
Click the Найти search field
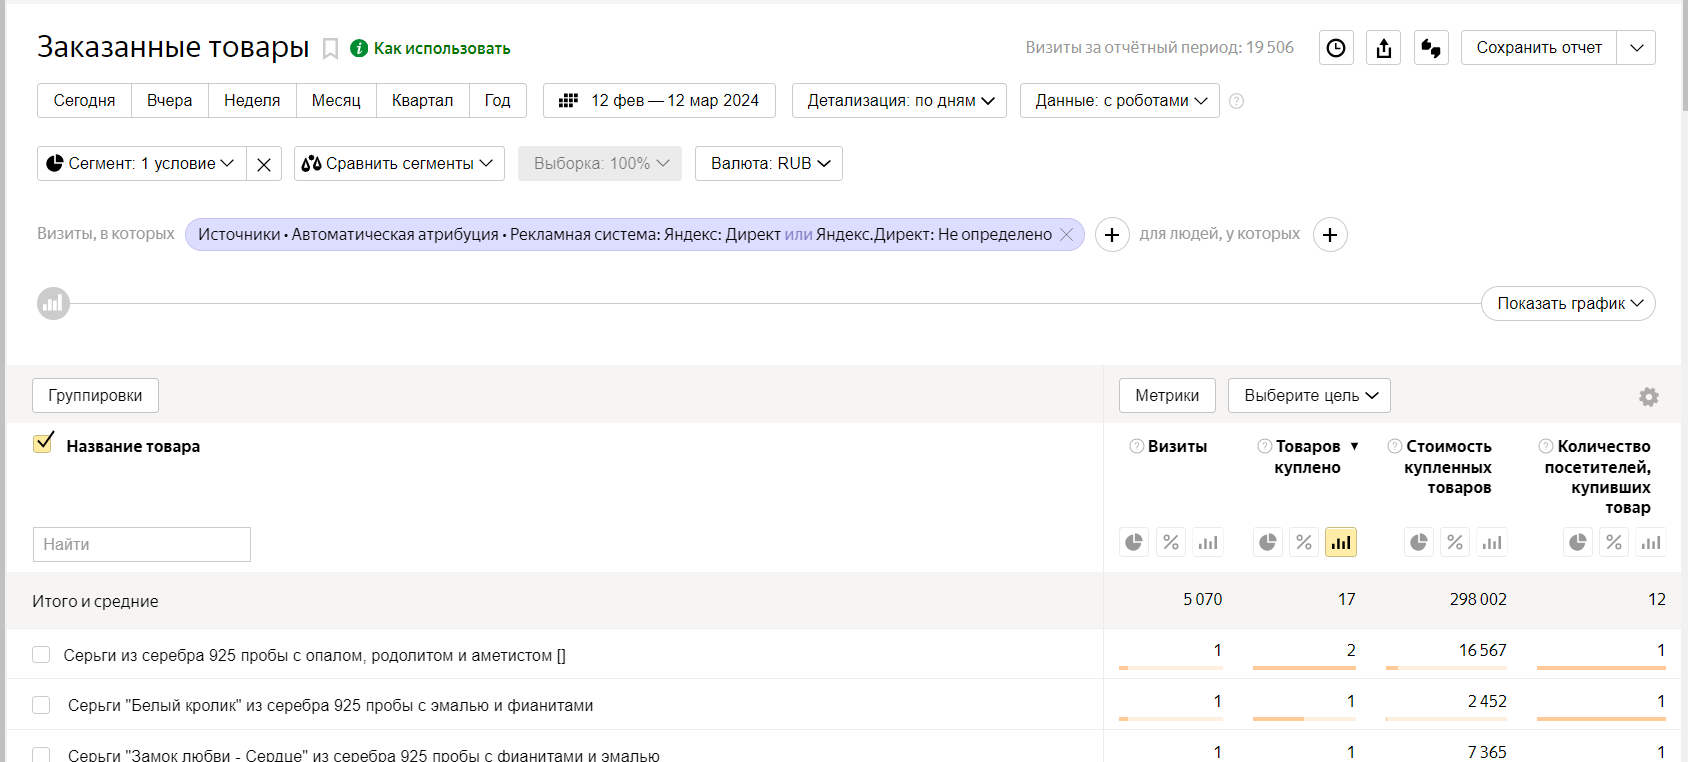point(142,545)
